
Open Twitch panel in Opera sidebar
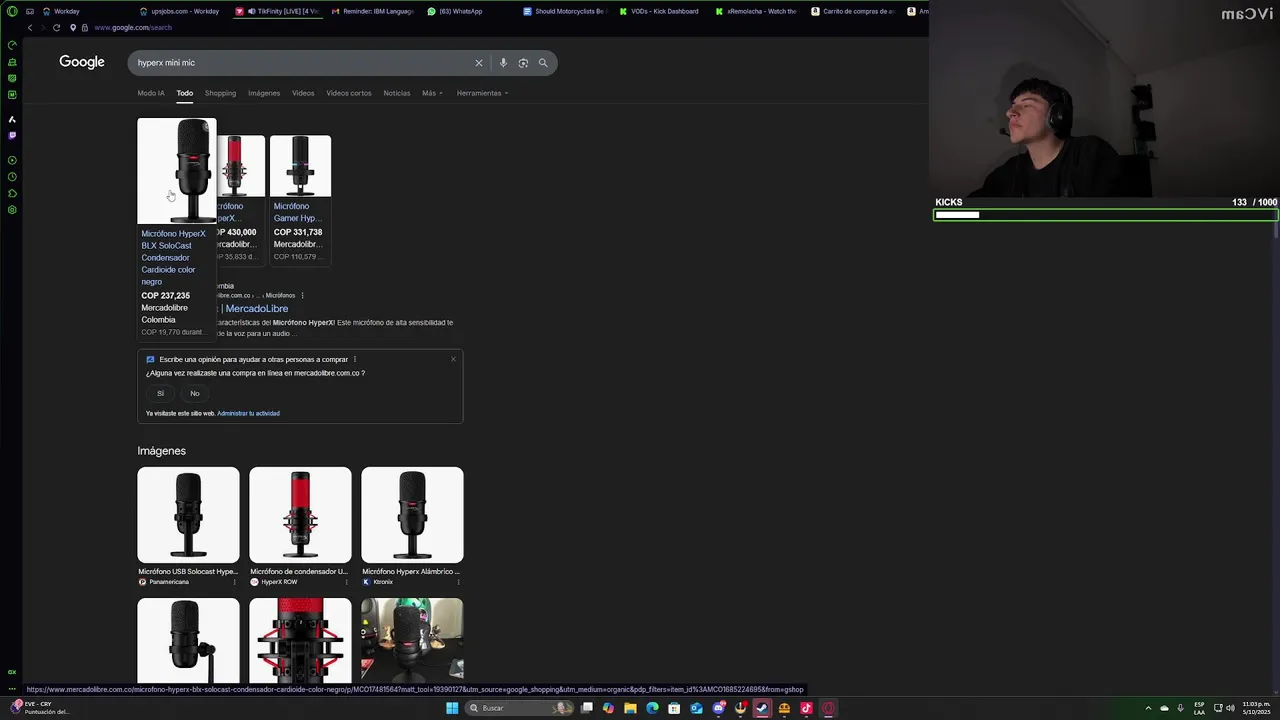(12, 135)
